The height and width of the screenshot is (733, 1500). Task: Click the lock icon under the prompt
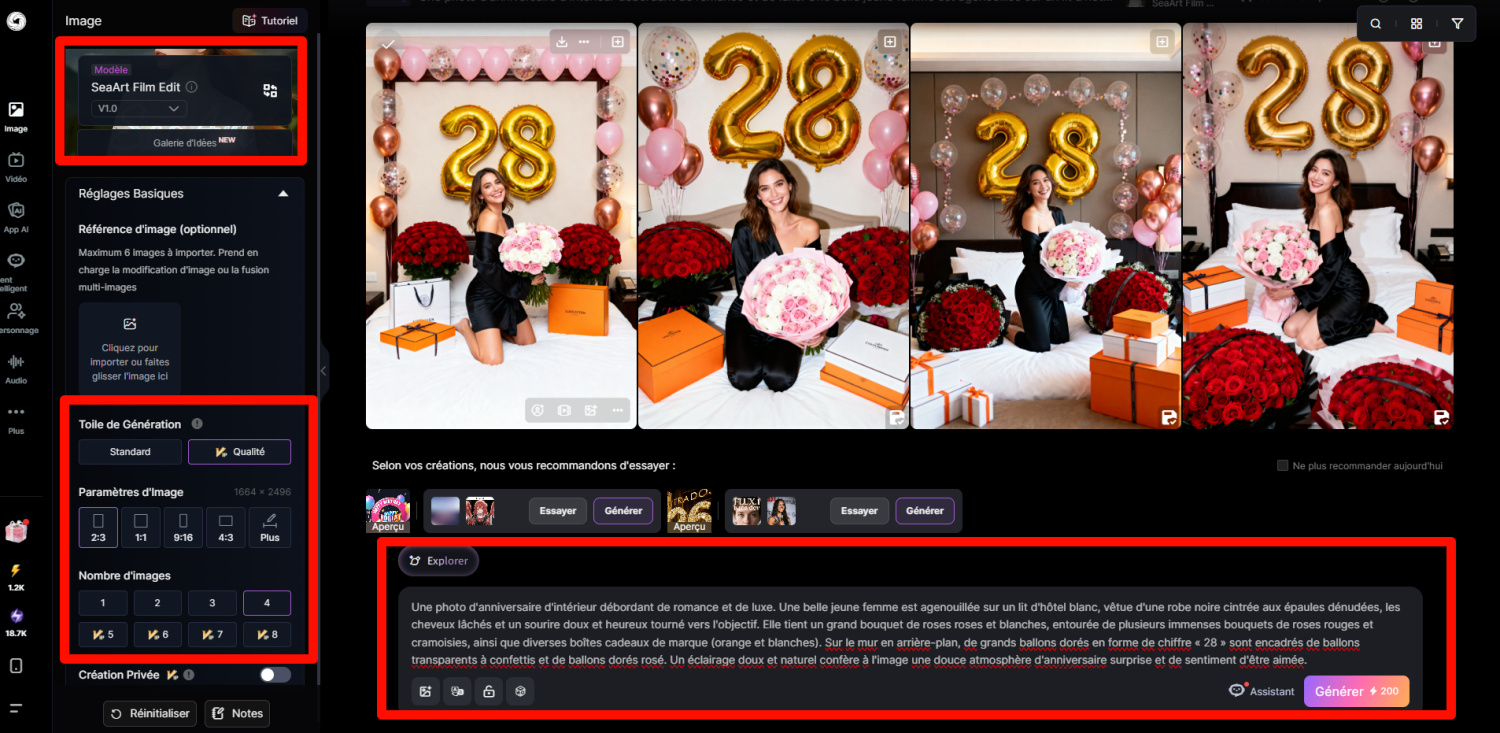488,691
